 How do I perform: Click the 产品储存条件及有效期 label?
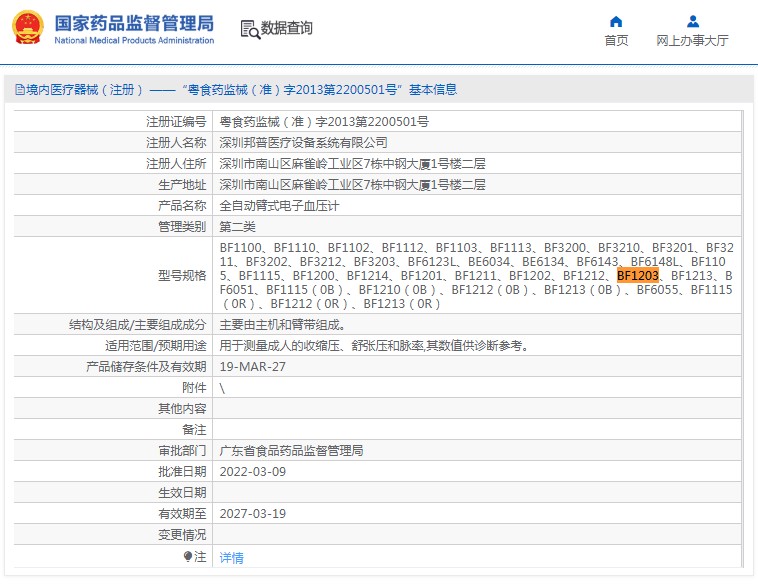[146, 366]
